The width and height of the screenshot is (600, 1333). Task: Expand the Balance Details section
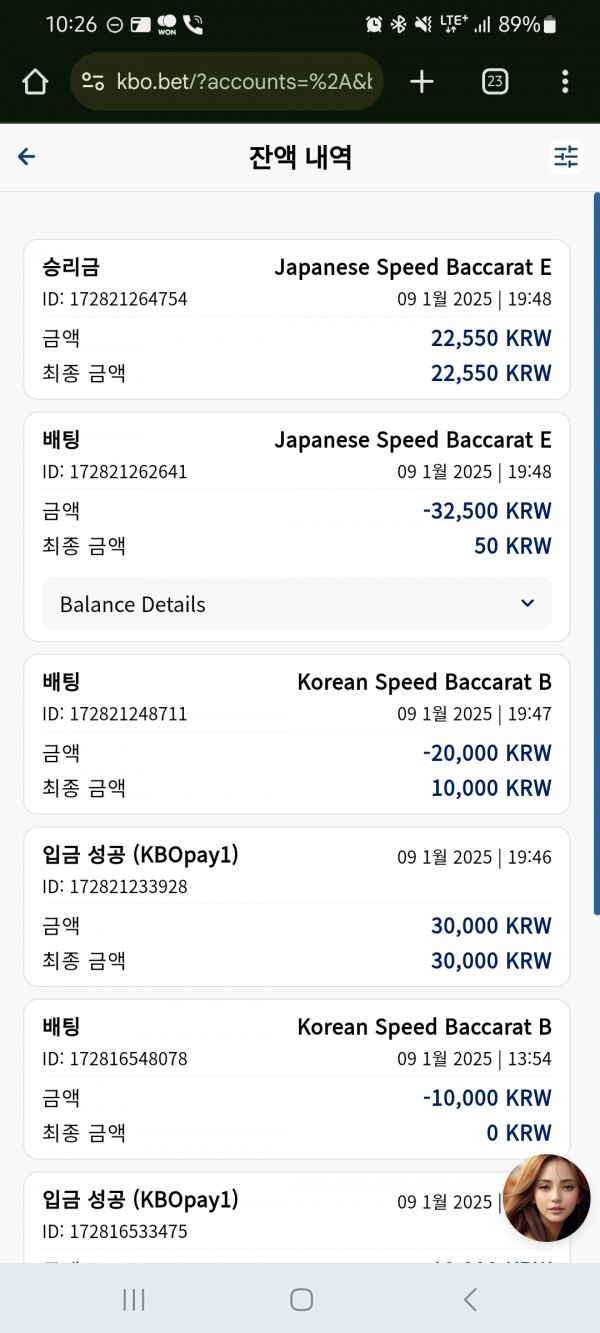click(297, 604)
